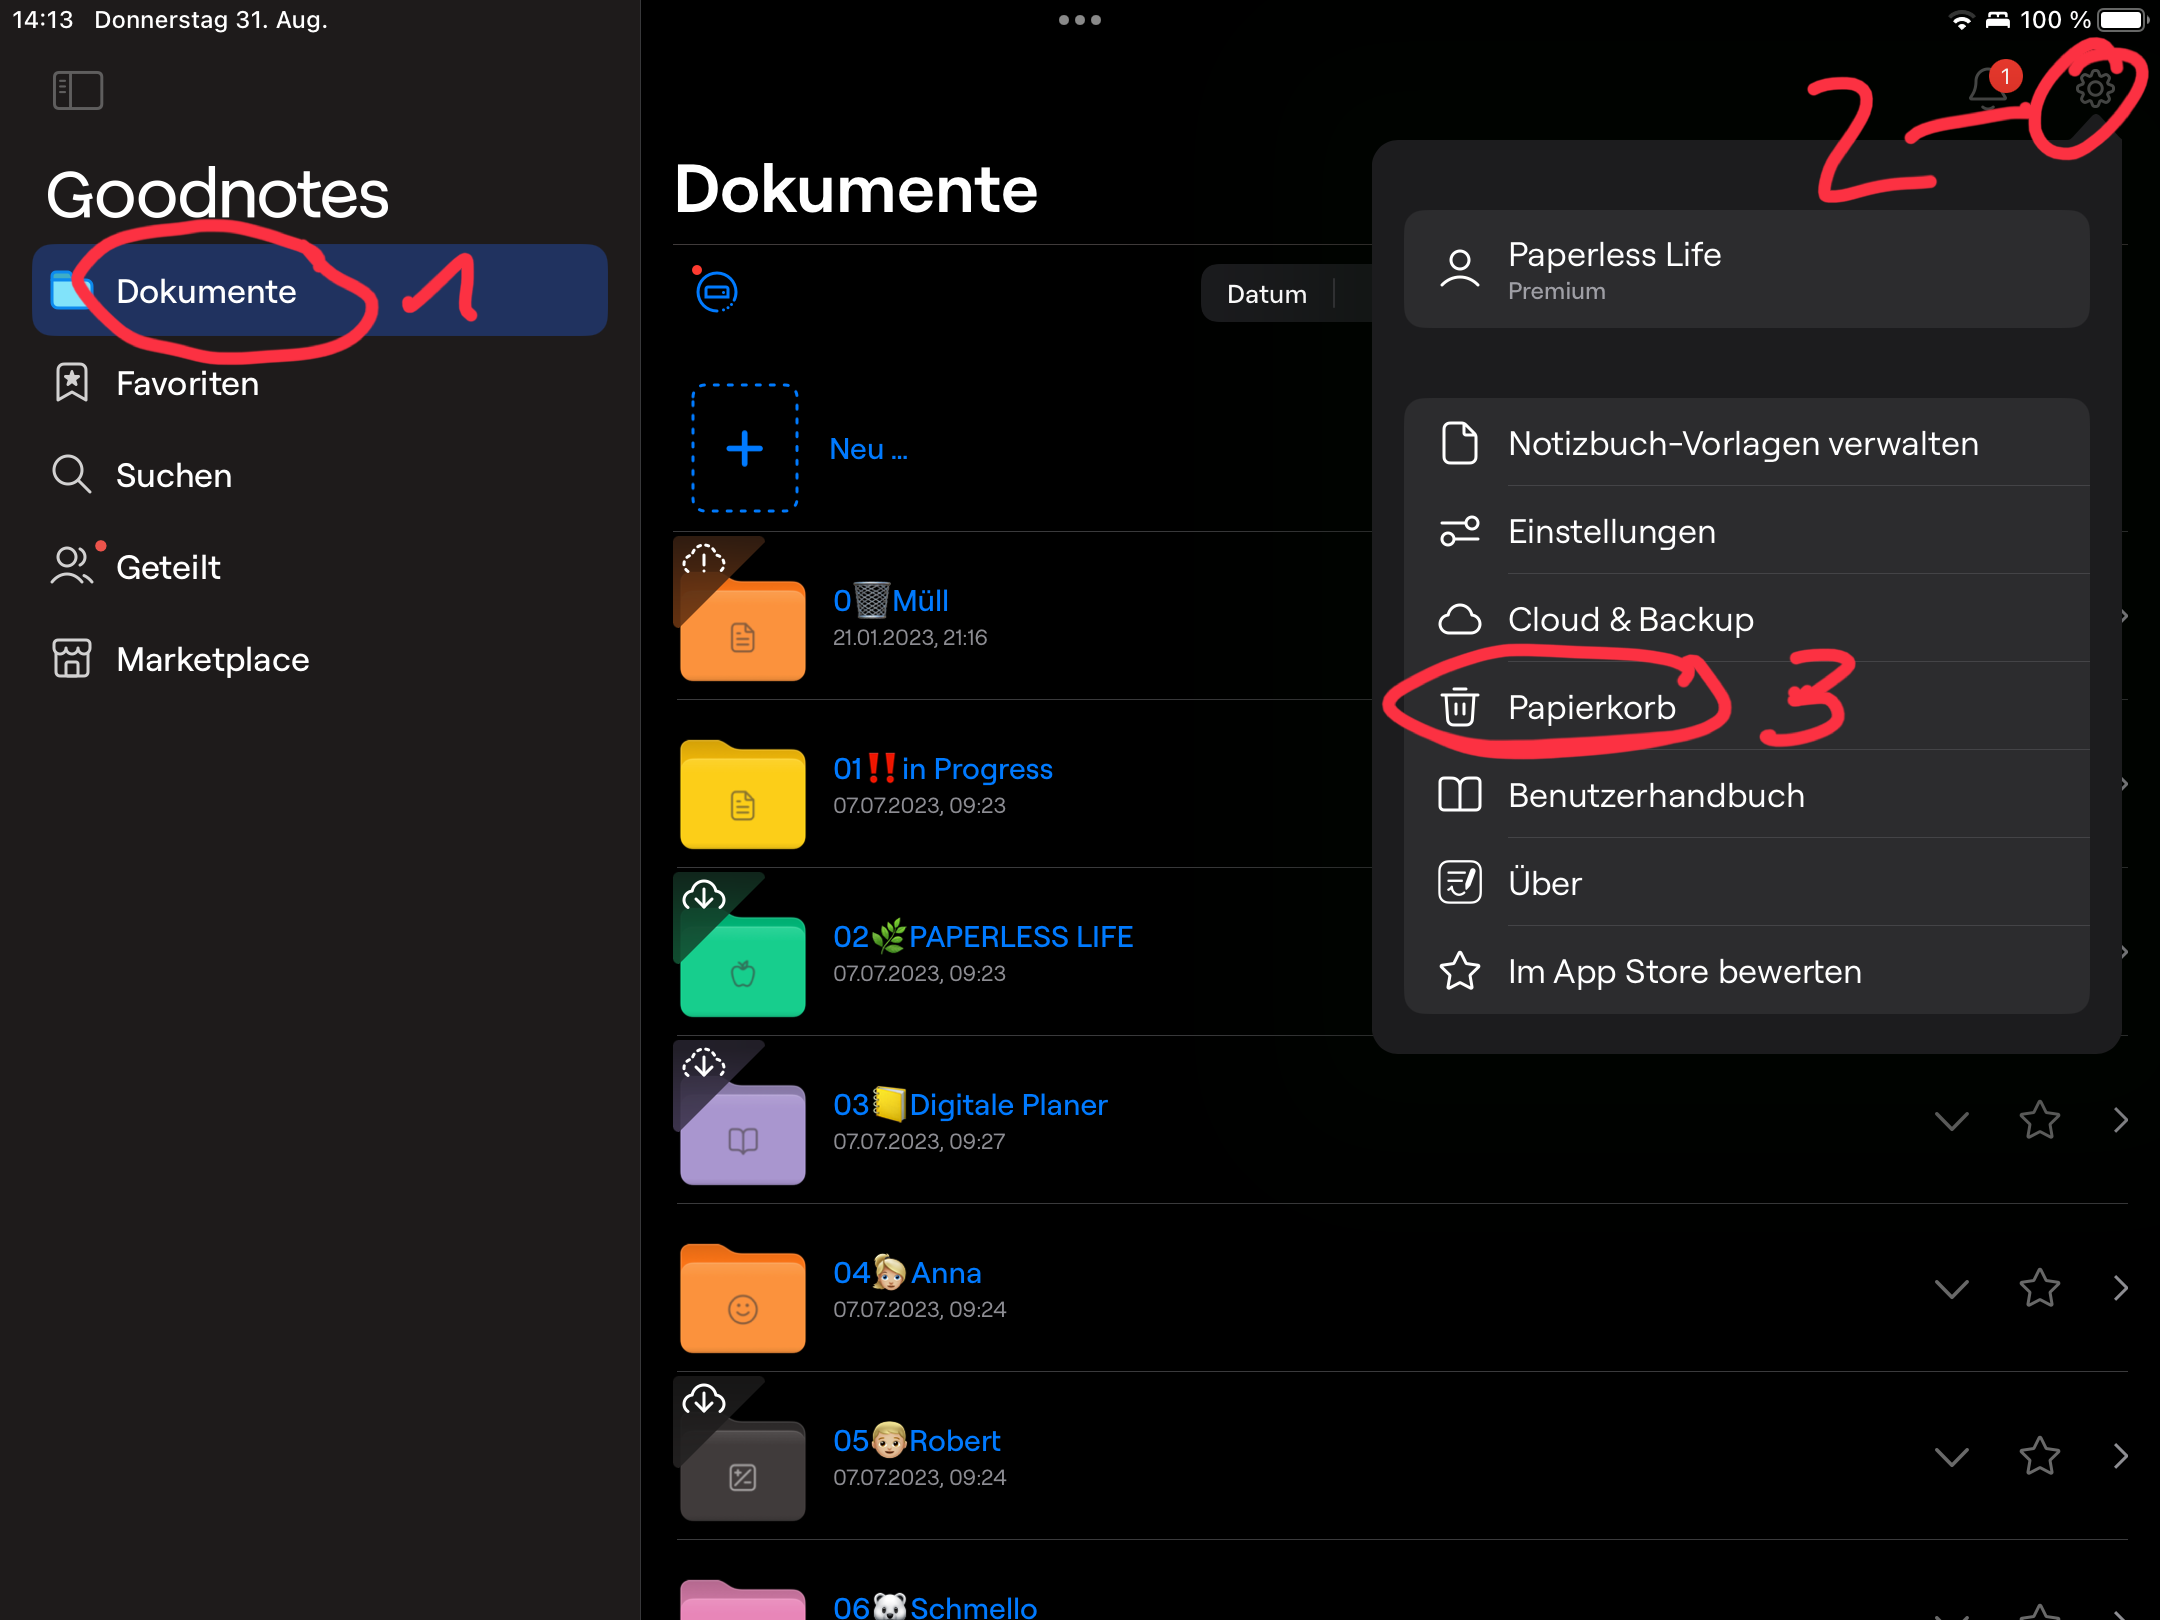Expand options chevron for Digitale Planer
This screenshot has width=2160, height=1620.
click(1951, 1120)
